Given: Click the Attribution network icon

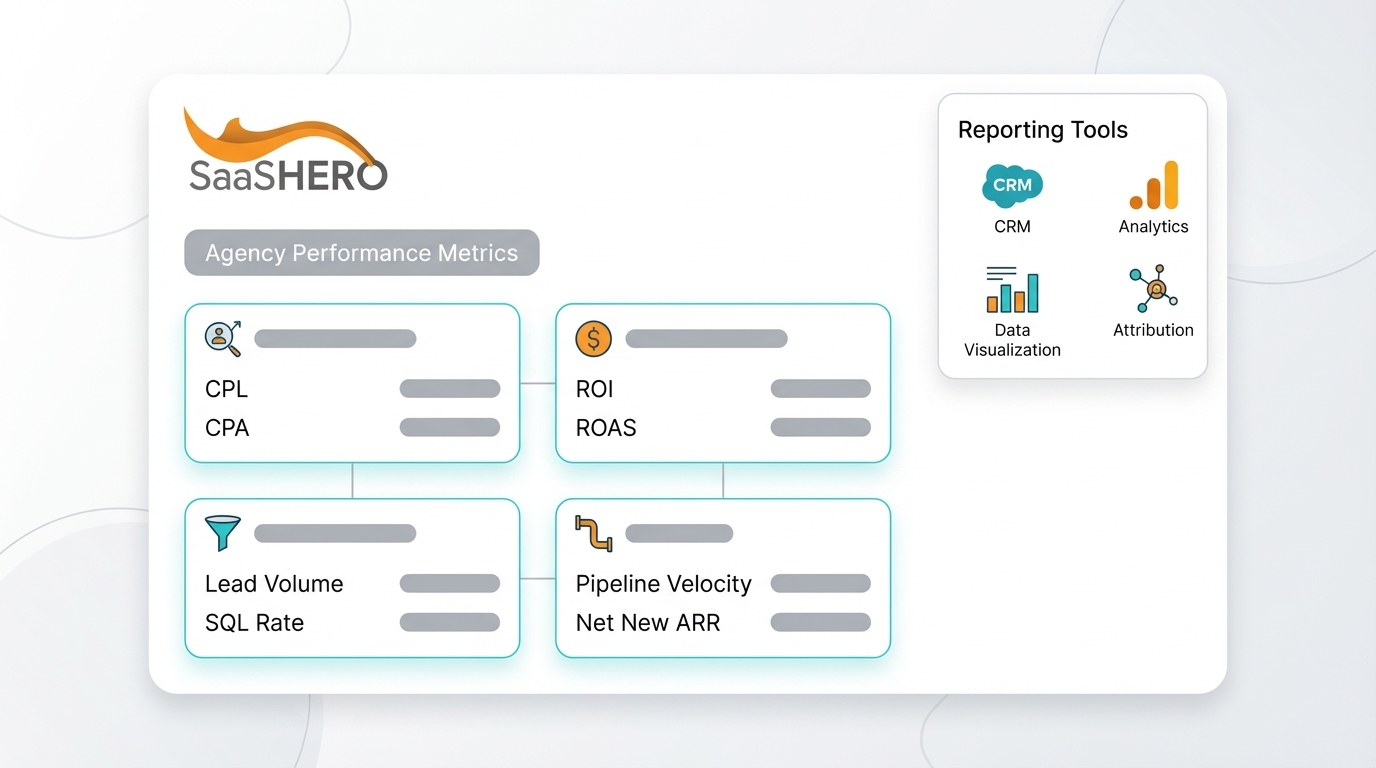Looking at the screenshot, I should click(1153, 289).
